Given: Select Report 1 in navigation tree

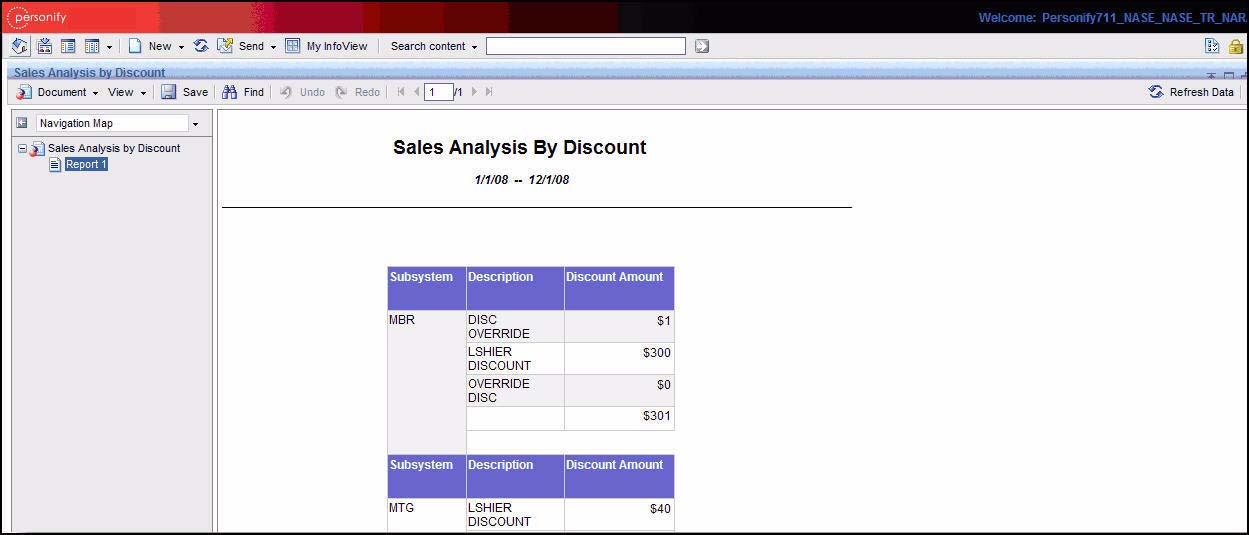Looking at the screenshot, I should coord(86,164).
